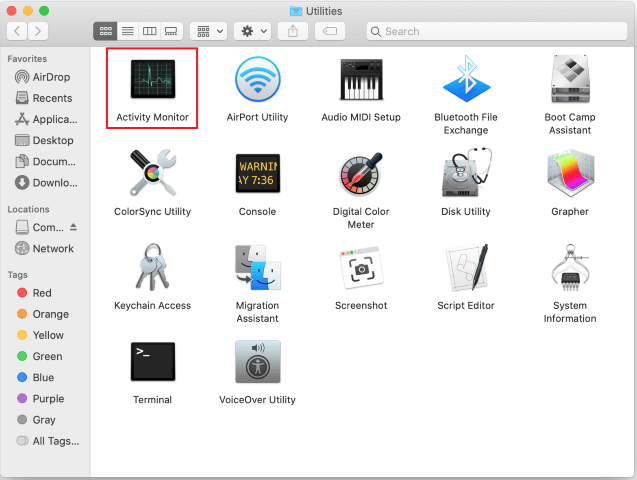Filter by the Gray tag
This screenshot has height=480, width=637.
36,419
